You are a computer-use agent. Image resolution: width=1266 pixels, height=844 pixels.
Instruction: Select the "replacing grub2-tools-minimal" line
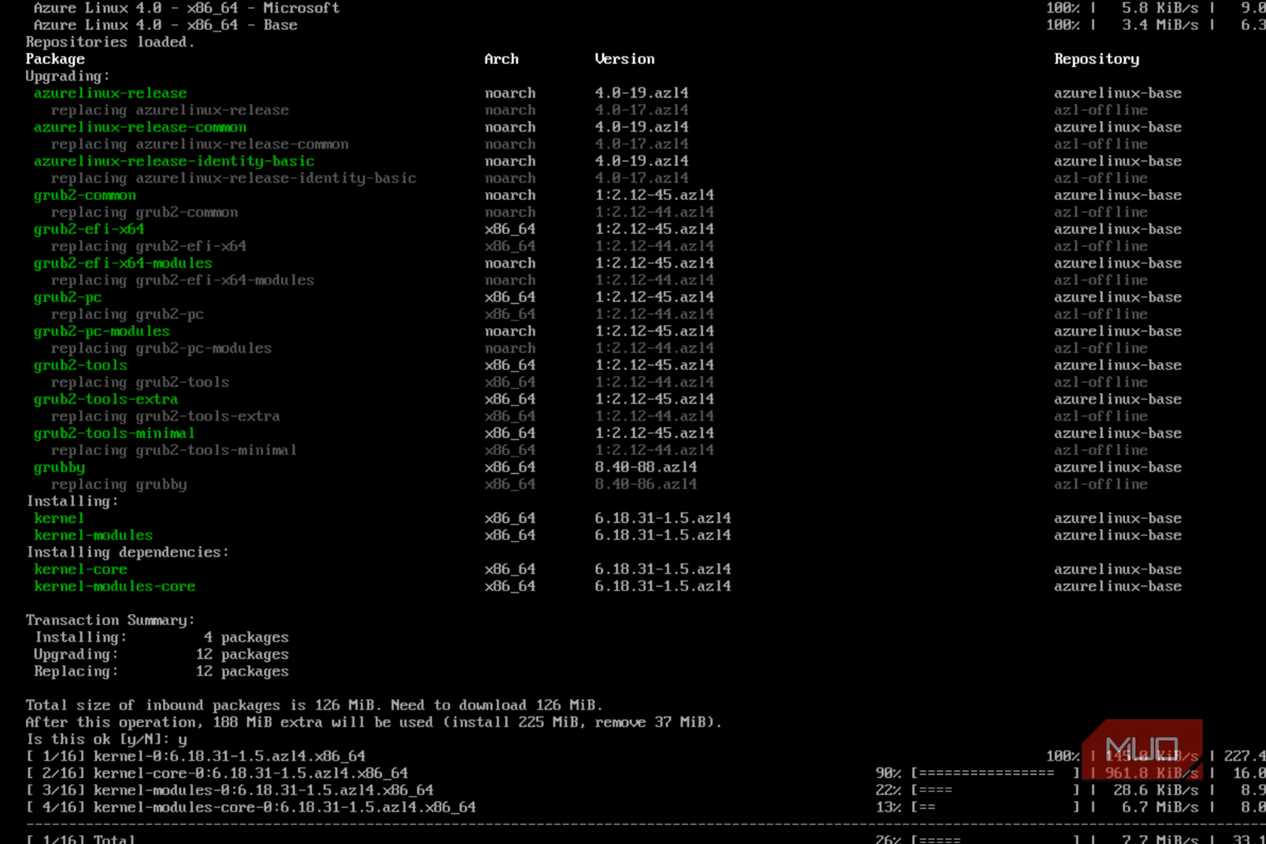pos(174,450)
